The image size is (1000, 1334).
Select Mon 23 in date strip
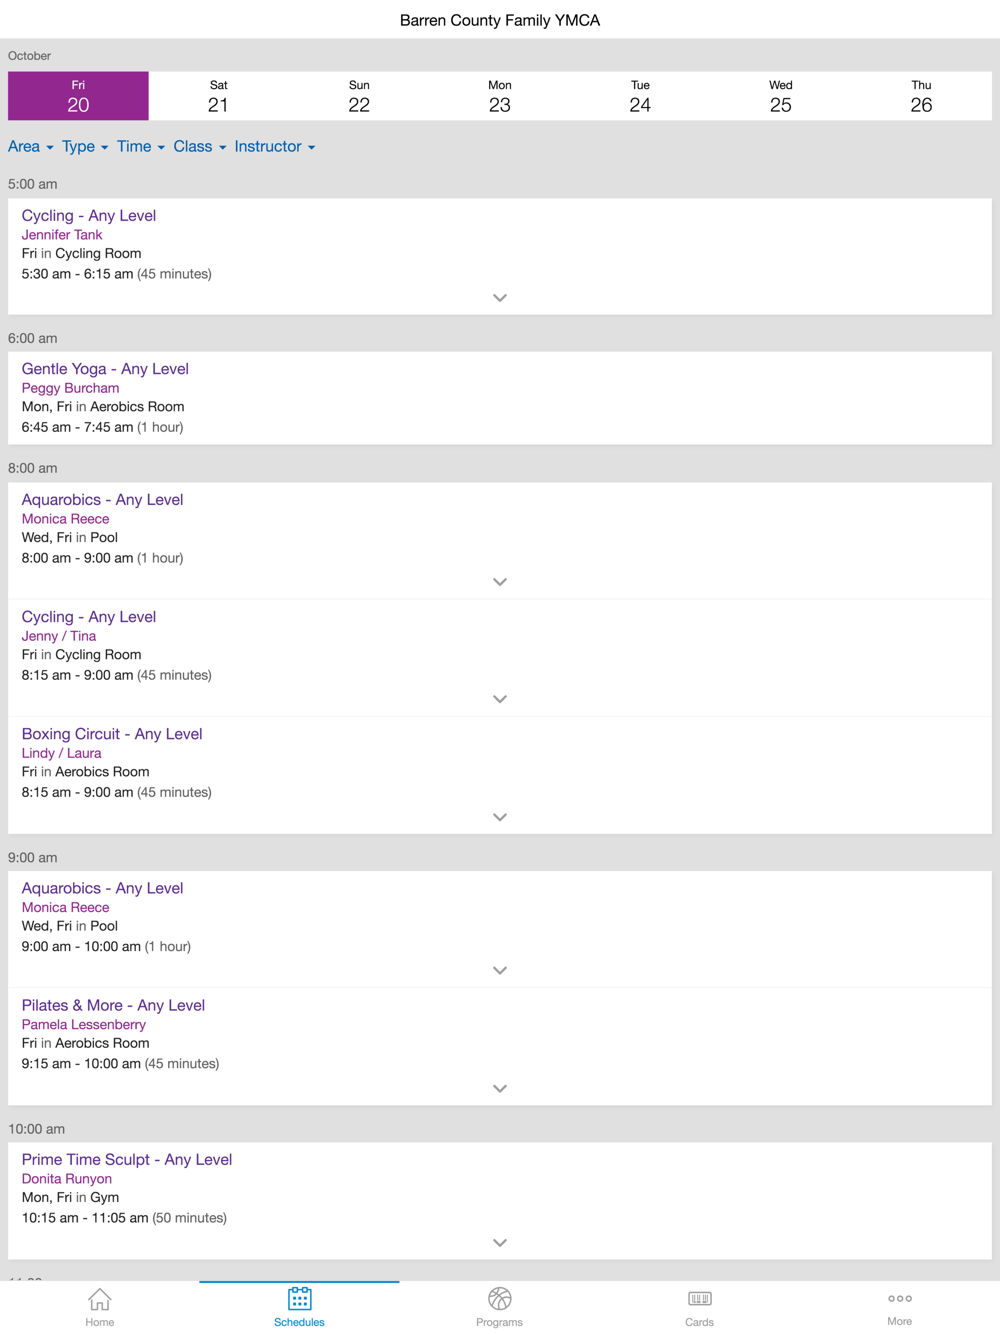click(x=500, y=96)
